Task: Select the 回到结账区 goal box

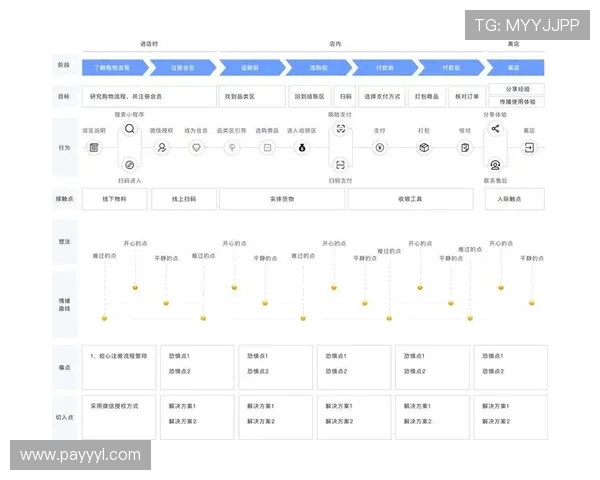Action: point(310,96)
